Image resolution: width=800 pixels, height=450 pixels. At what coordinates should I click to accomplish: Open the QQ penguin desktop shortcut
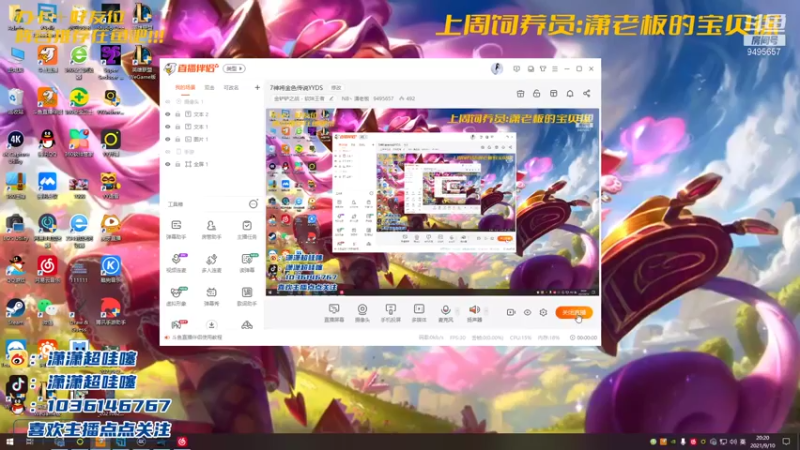point(47,143)
